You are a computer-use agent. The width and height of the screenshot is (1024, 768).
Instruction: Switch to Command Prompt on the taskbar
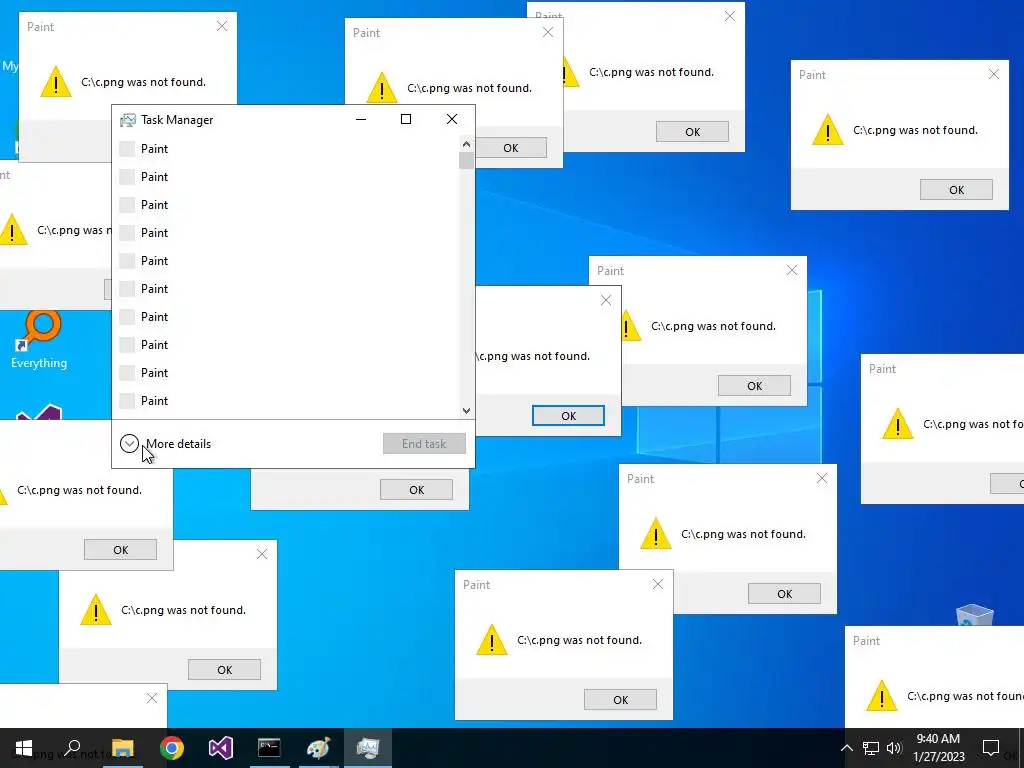(x=269, y=748)
